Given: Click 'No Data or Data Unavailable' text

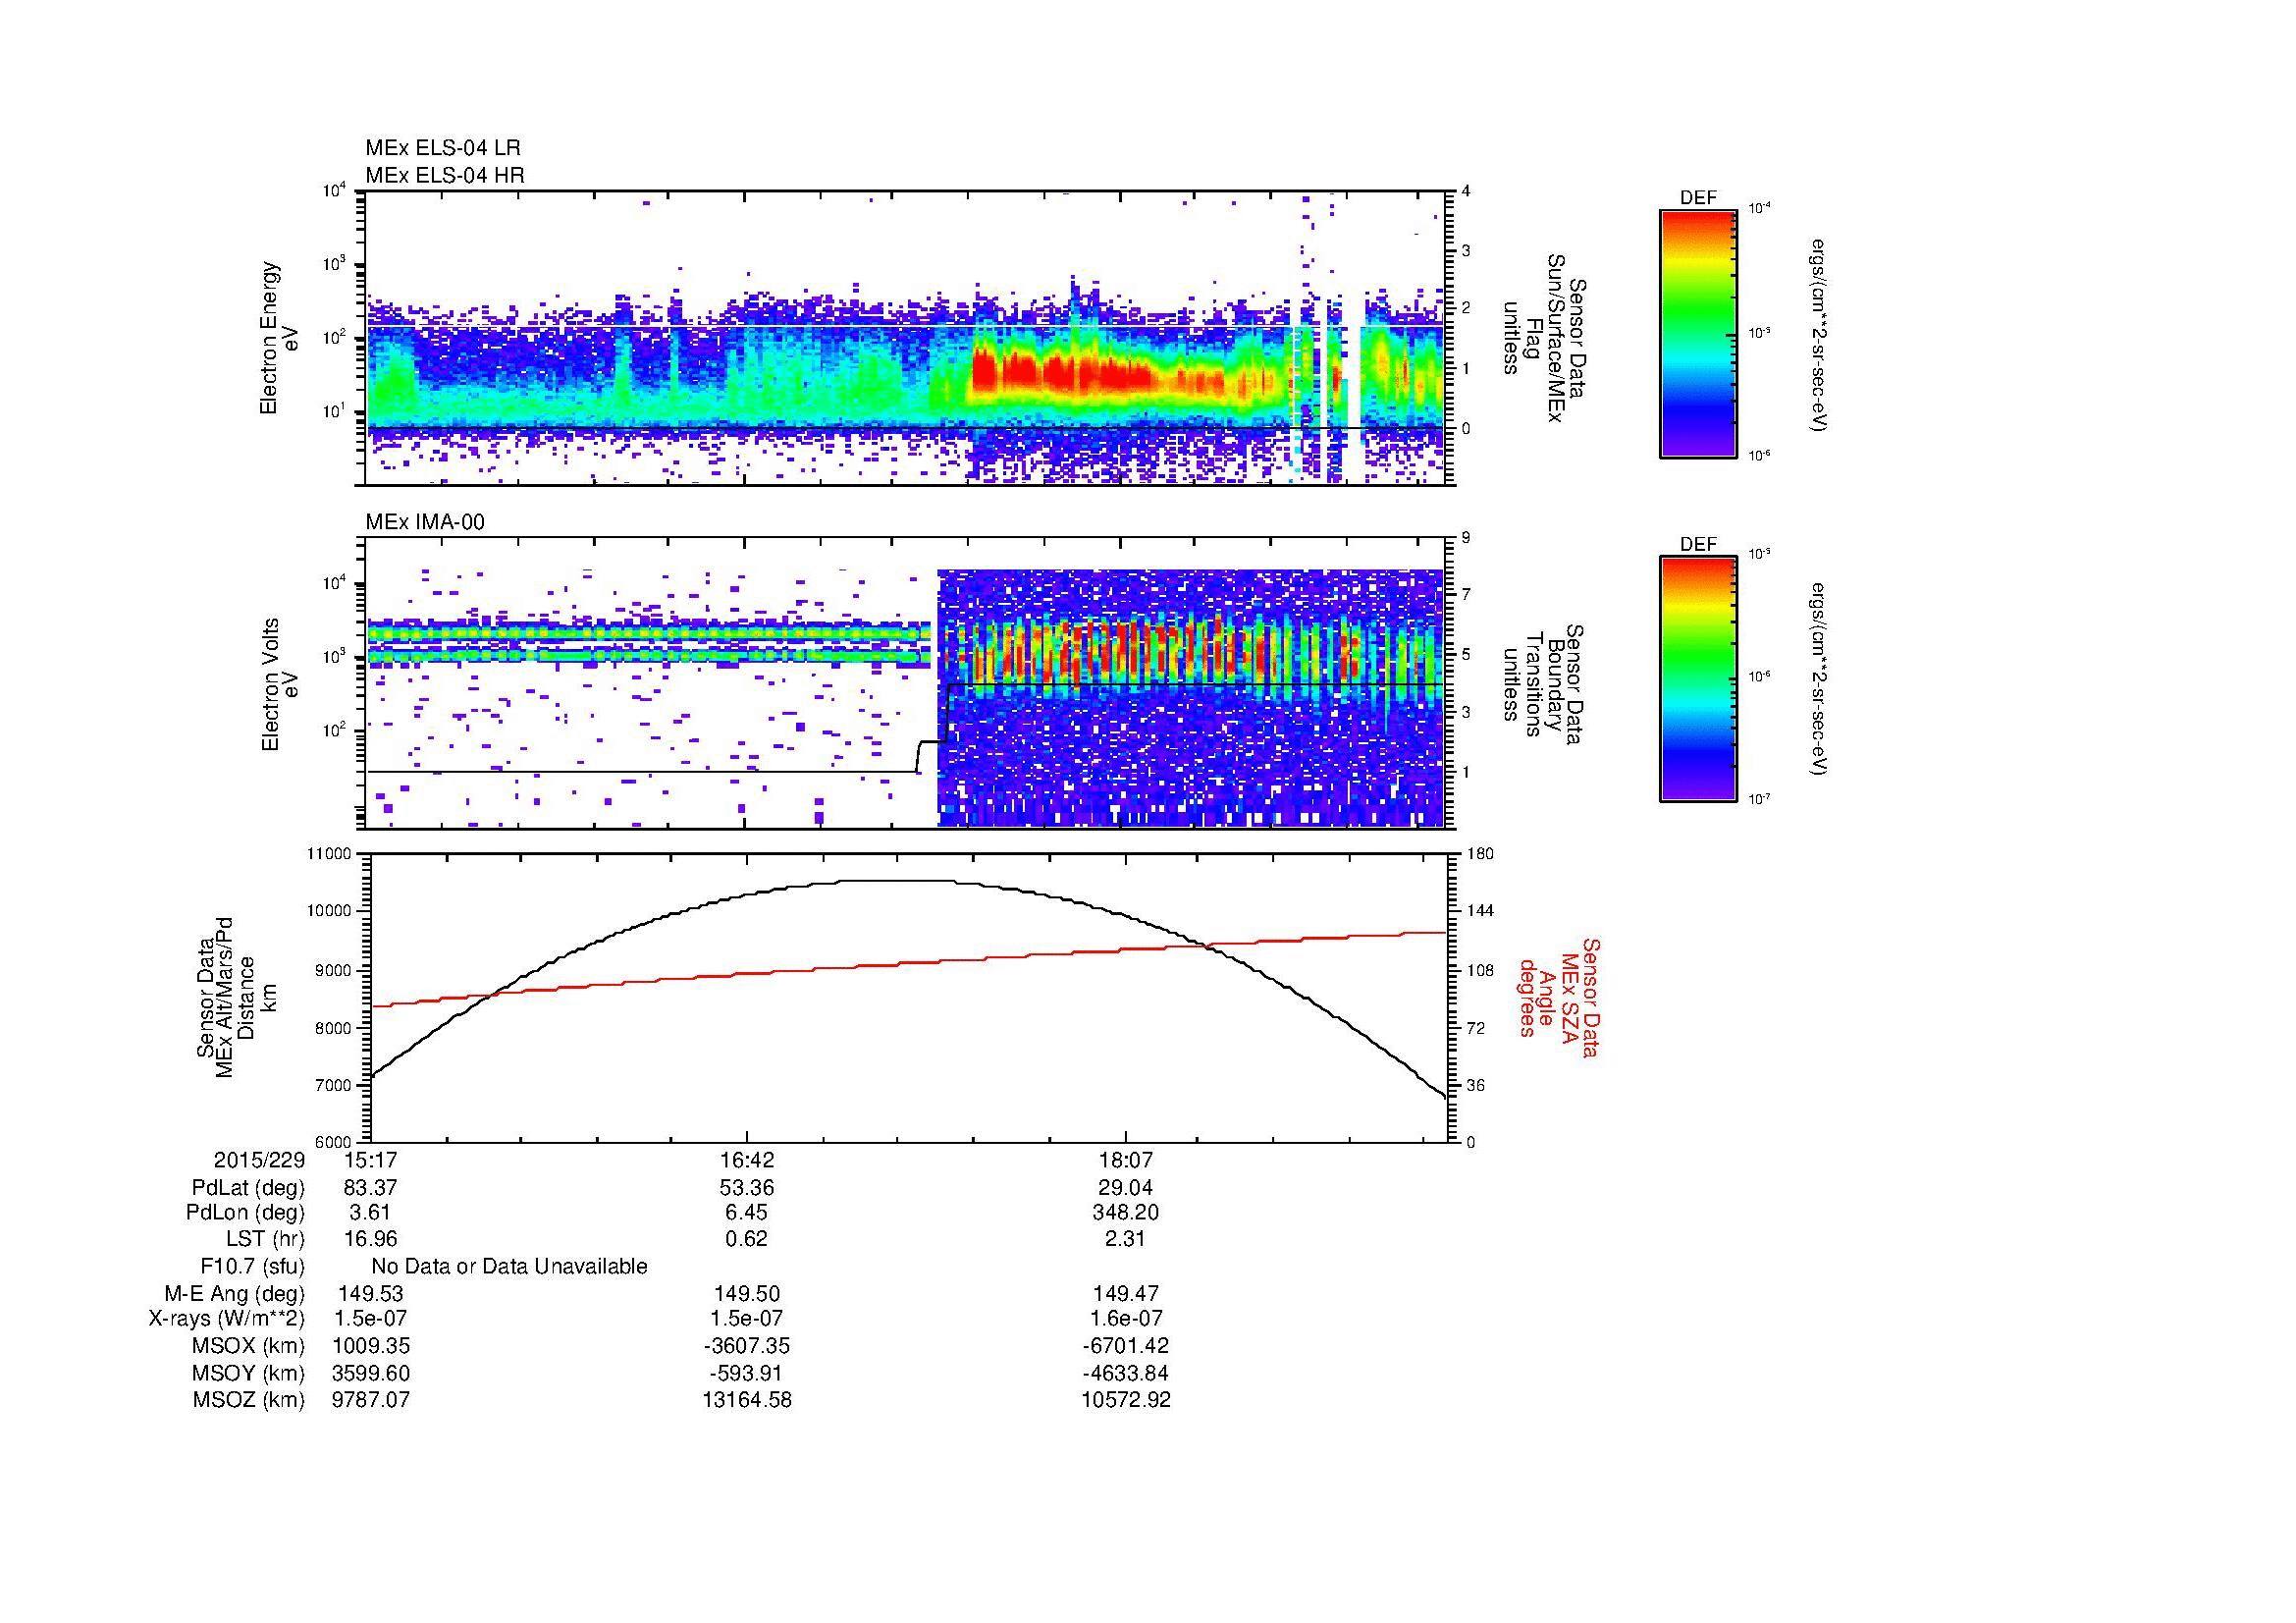Looking at the screenshot, I should (509, 1266).
